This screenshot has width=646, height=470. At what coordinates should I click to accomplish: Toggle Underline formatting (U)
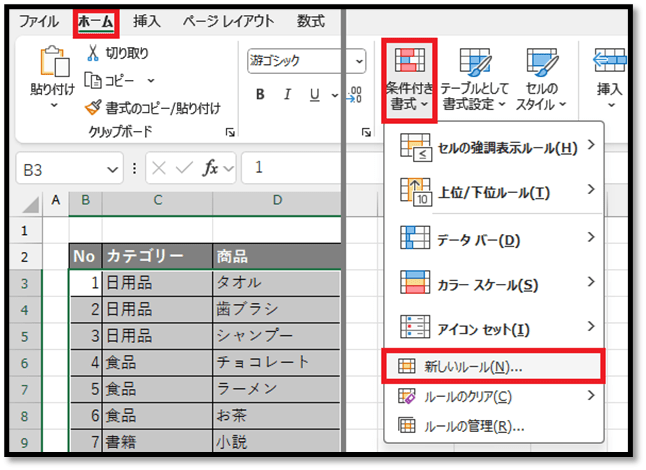314,95
